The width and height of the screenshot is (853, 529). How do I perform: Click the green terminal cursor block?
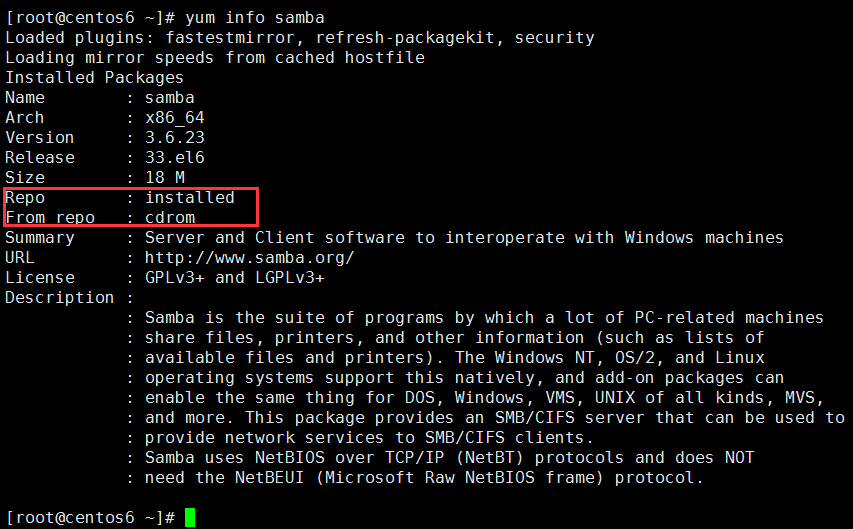point(190,517)
